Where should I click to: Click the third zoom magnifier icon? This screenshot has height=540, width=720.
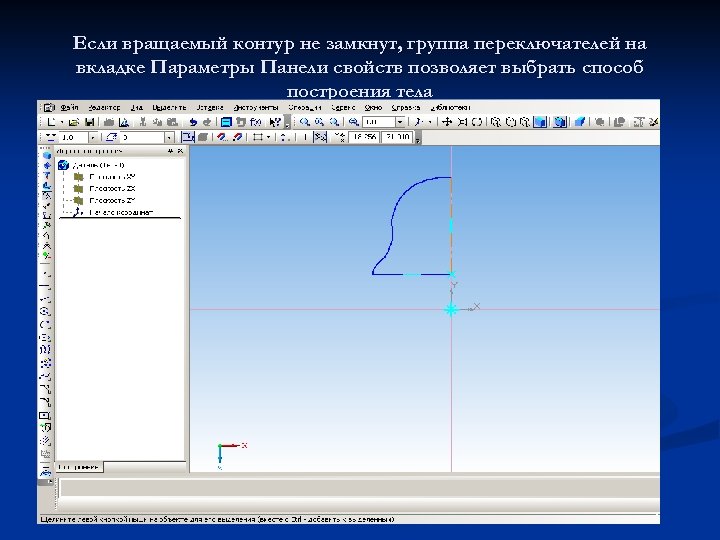point(334,122)
